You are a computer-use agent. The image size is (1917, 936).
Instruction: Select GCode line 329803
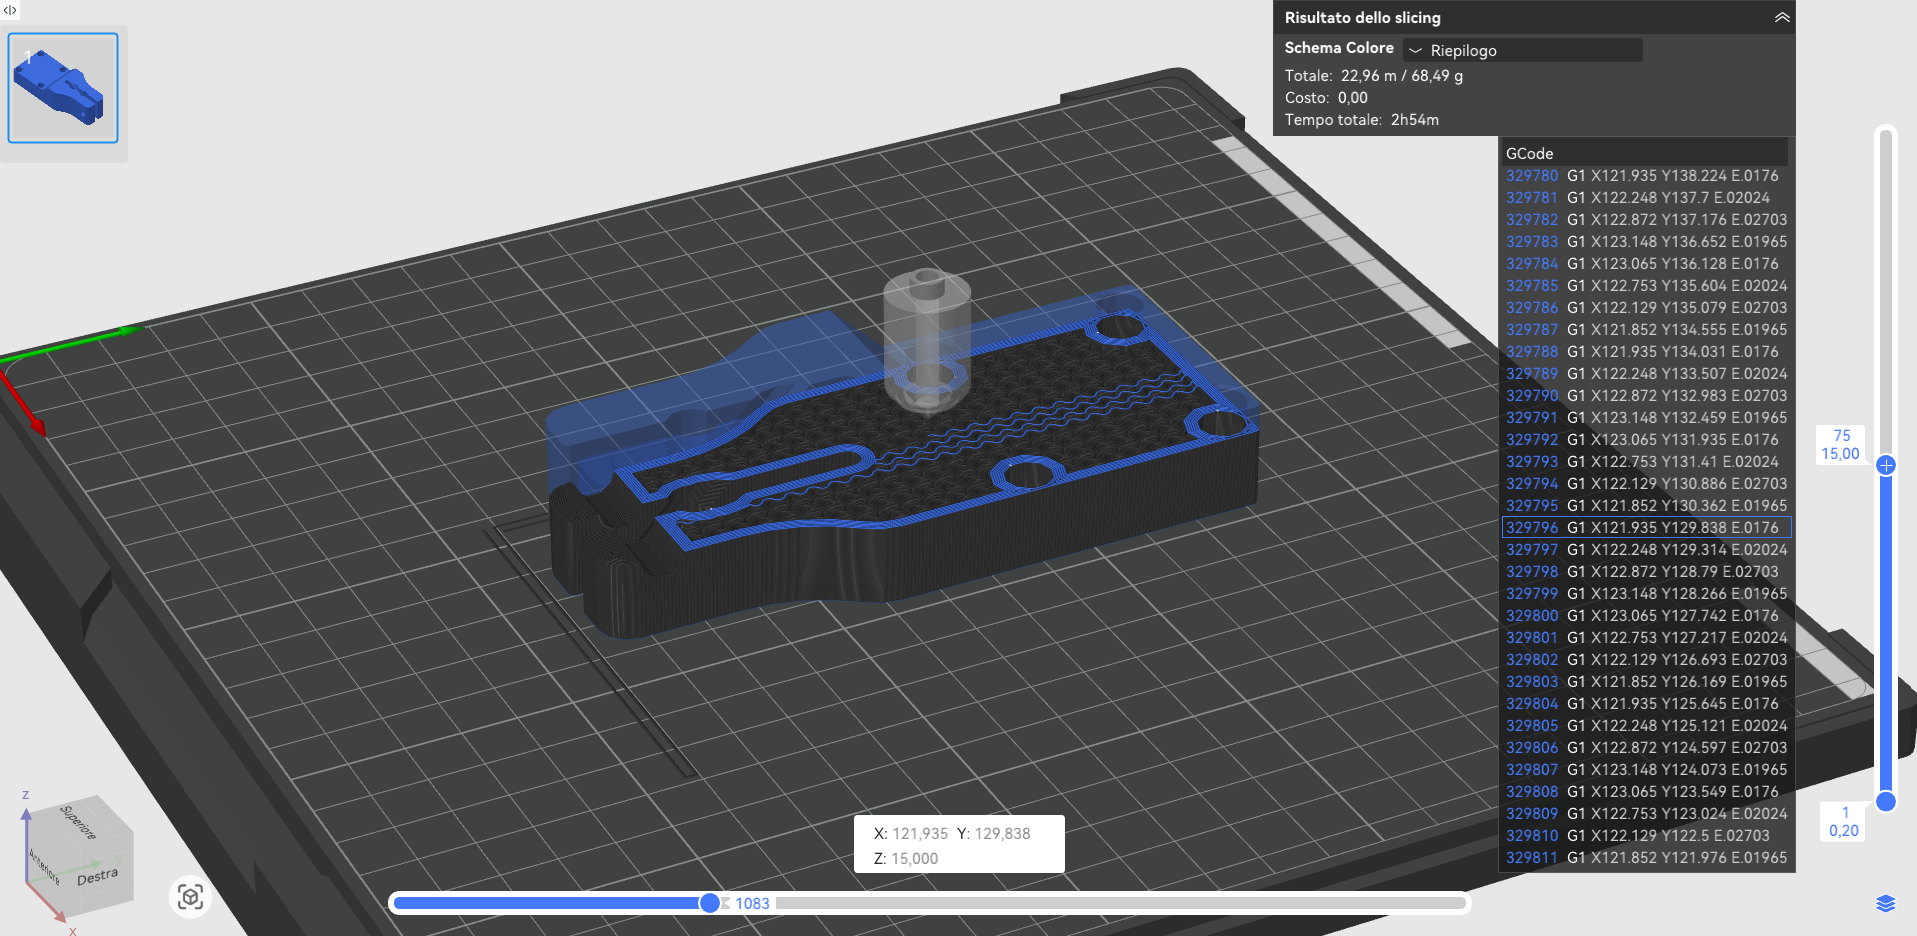tap(1646, 681)
